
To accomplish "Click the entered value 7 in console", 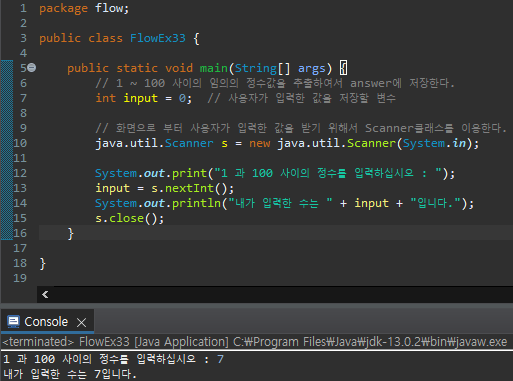I will click(220, 359).
